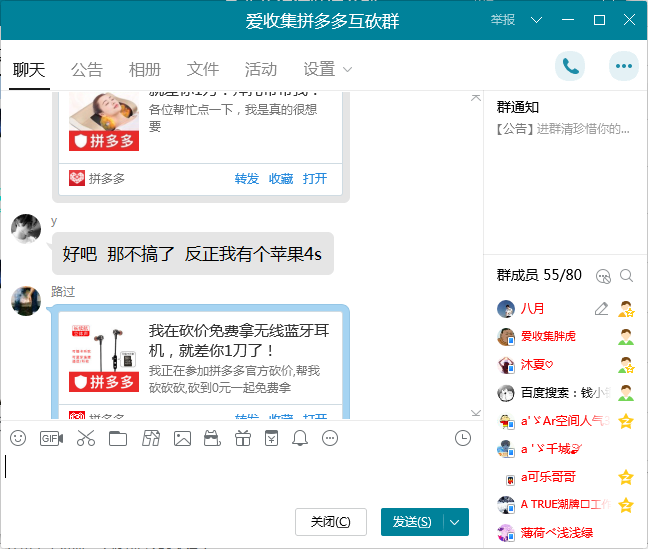Send a file via folder icon

tap(118, 438)
